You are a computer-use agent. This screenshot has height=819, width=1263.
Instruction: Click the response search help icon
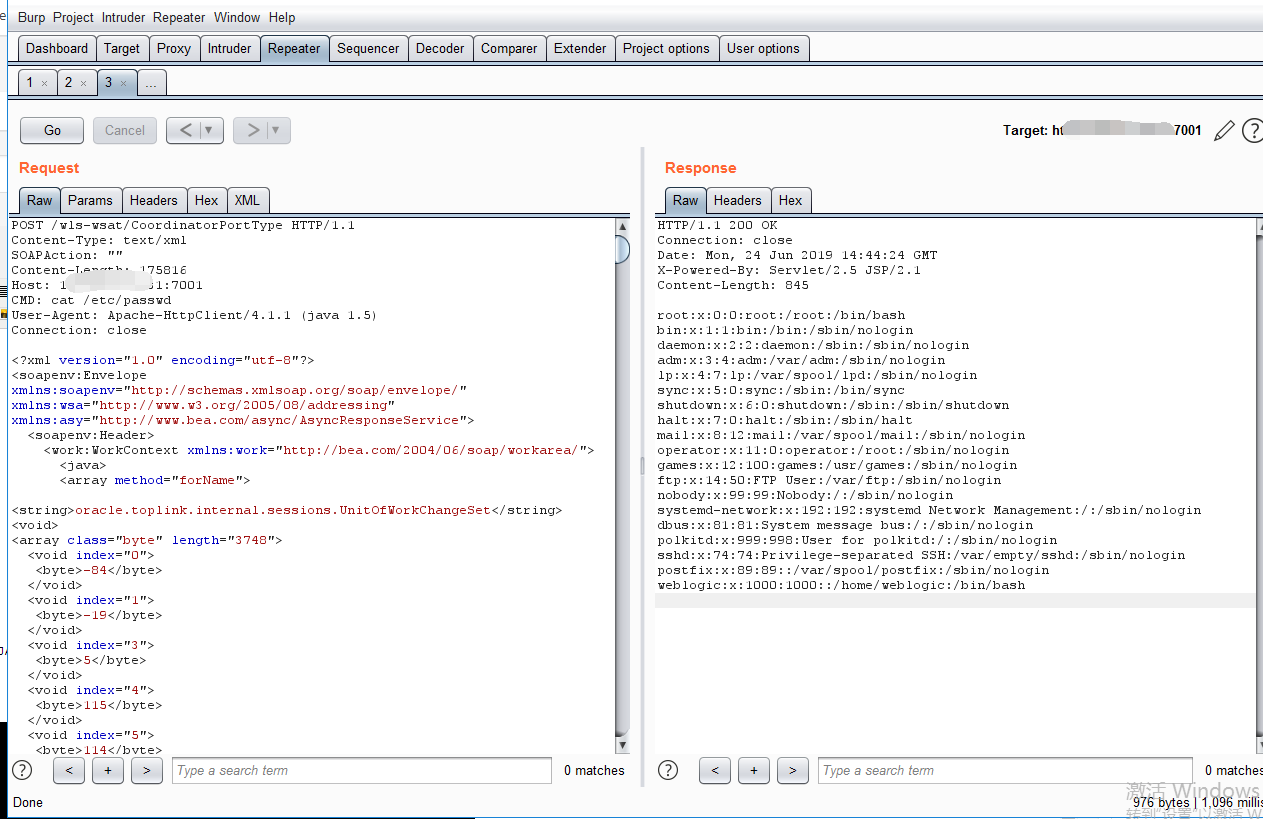668,770
